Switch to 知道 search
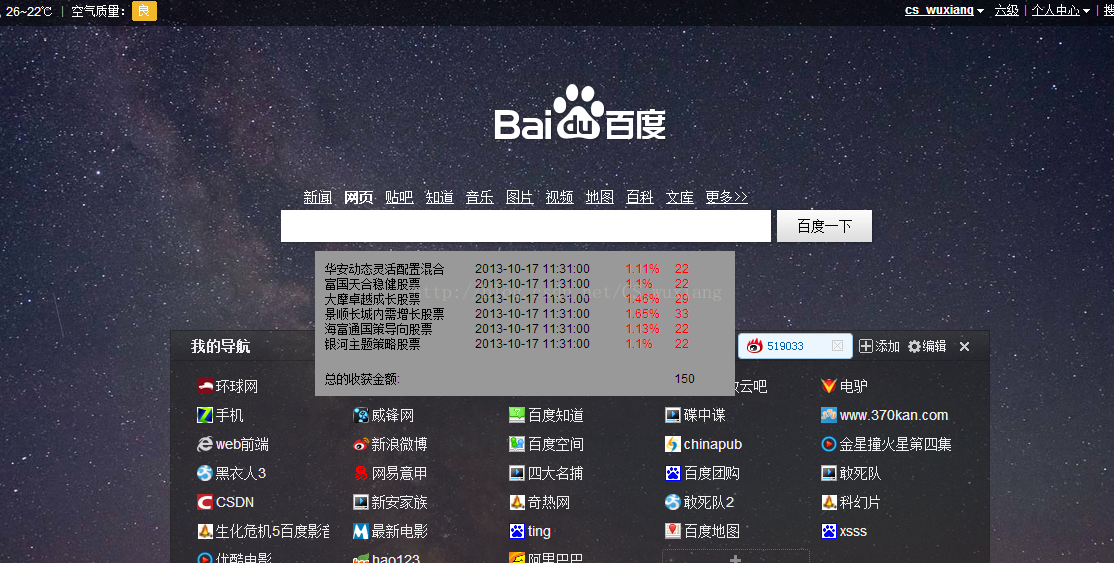Screen dimensions: 1114x563 pyautogui.click(x=440, y=198)
